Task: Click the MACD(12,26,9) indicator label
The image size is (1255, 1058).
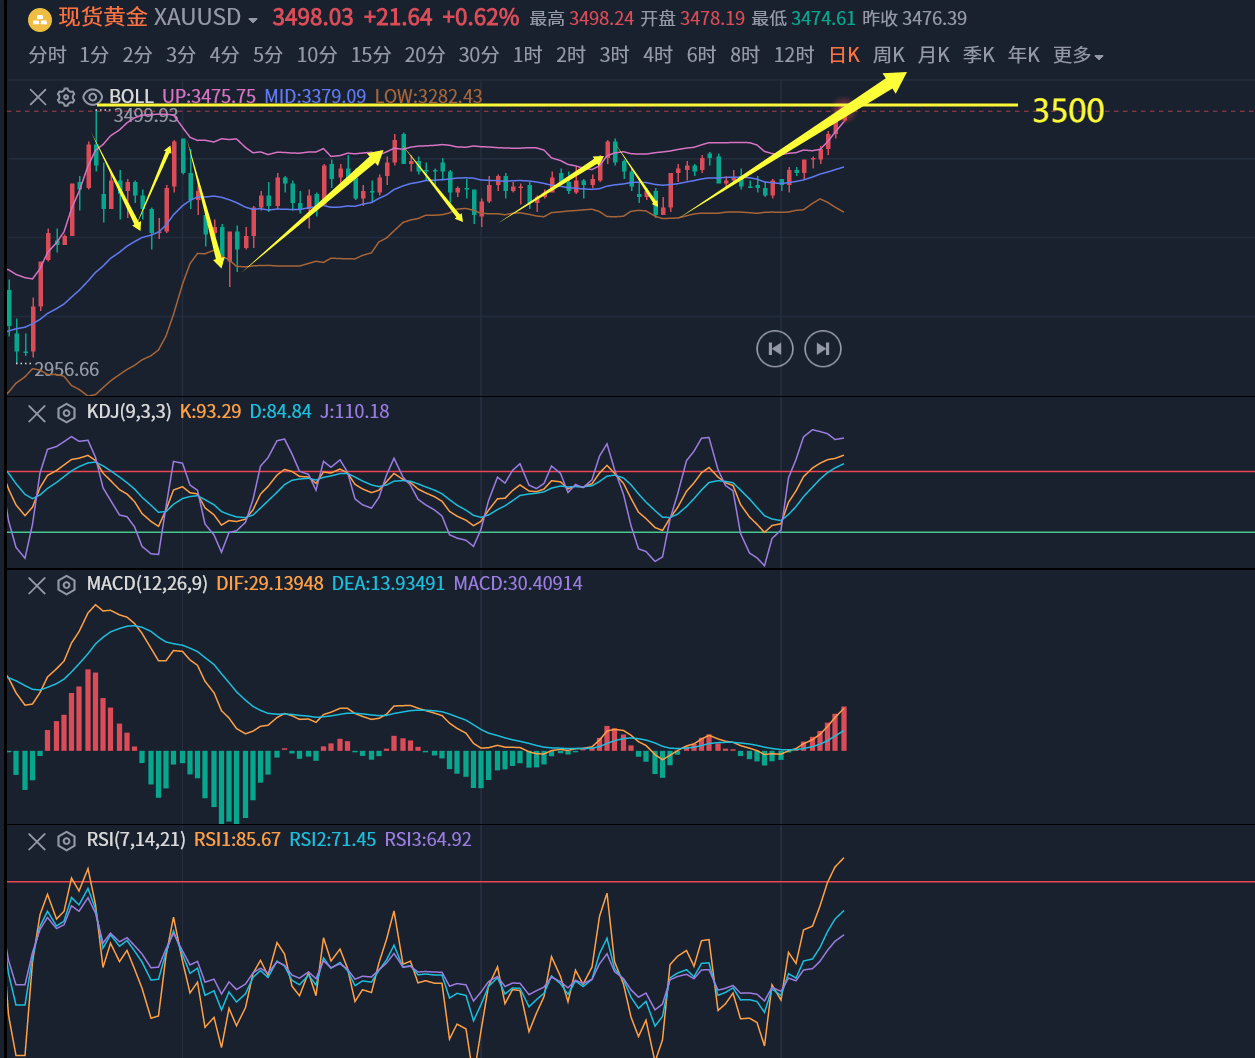Action: point(147,583)
